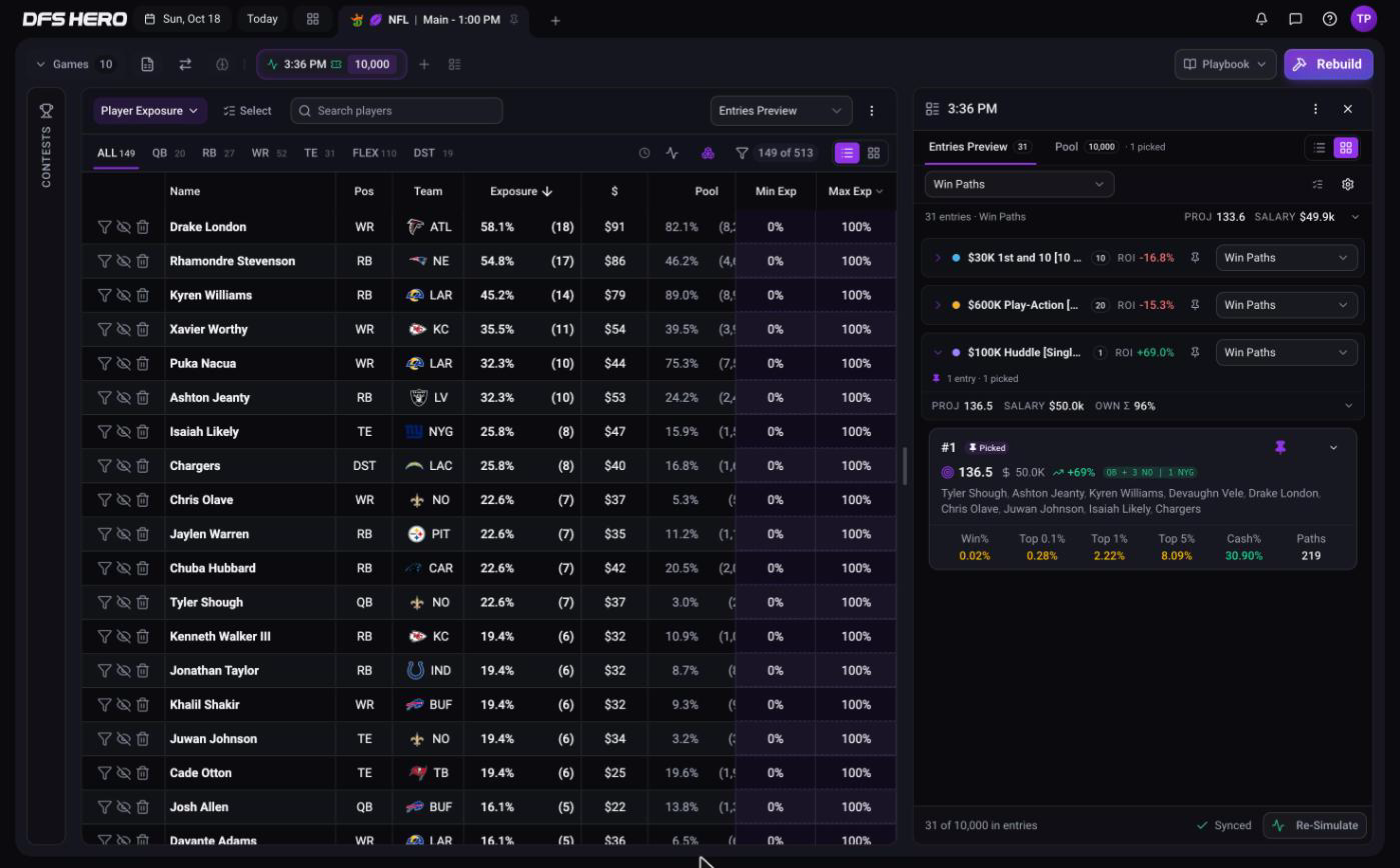Click the clock icon above the player table
1400x868 pixels.
644,153
